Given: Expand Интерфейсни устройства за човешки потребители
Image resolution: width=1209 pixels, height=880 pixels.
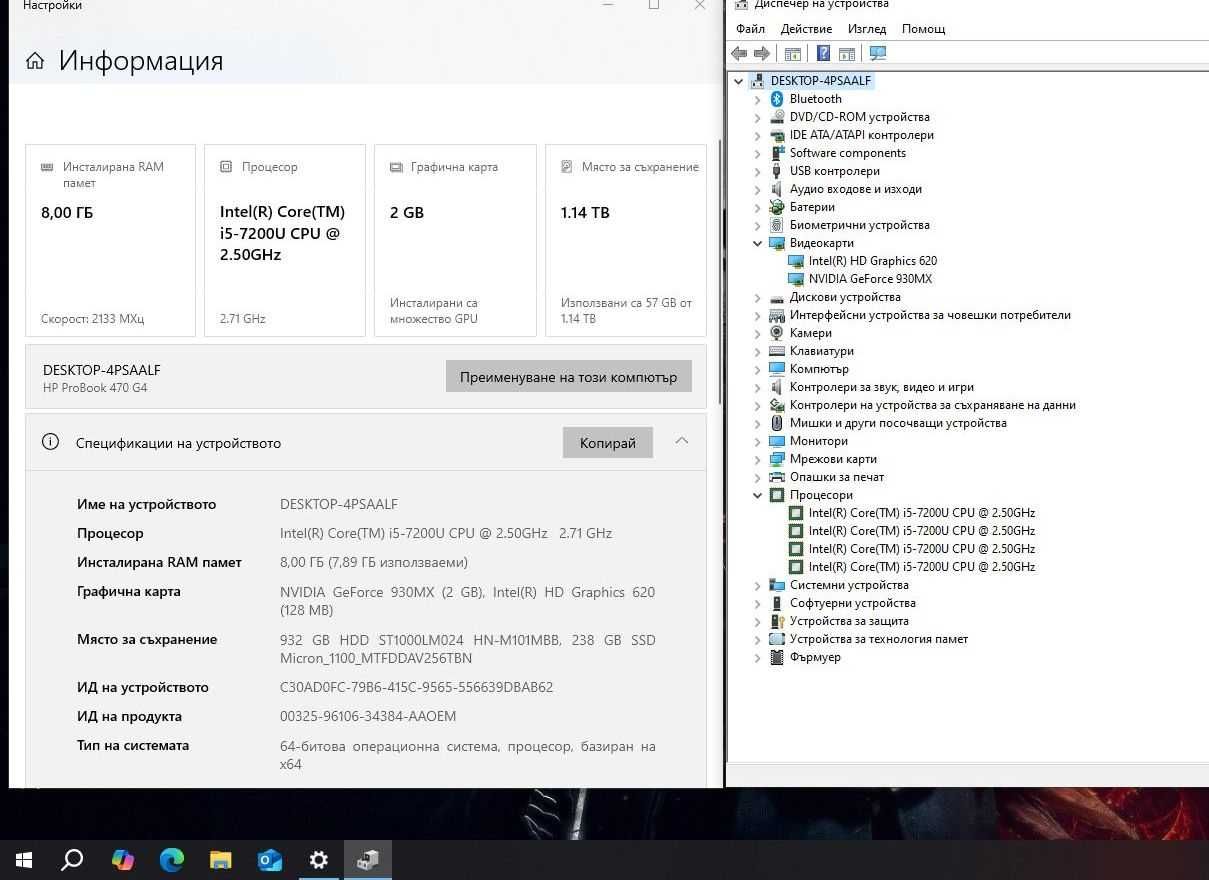Looking at the screenshot, I should (x=758, y=315).
